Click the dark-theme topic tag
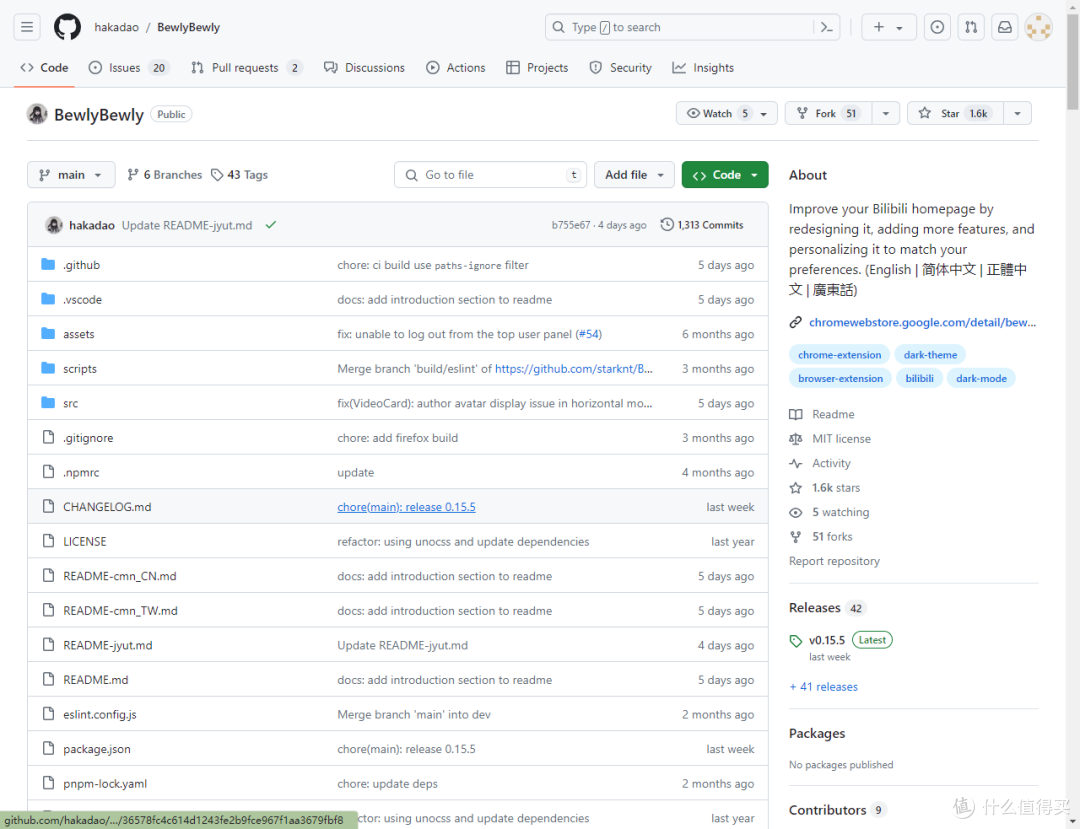This screenshot has width=1080, height=829. click(x=930, y=355)
